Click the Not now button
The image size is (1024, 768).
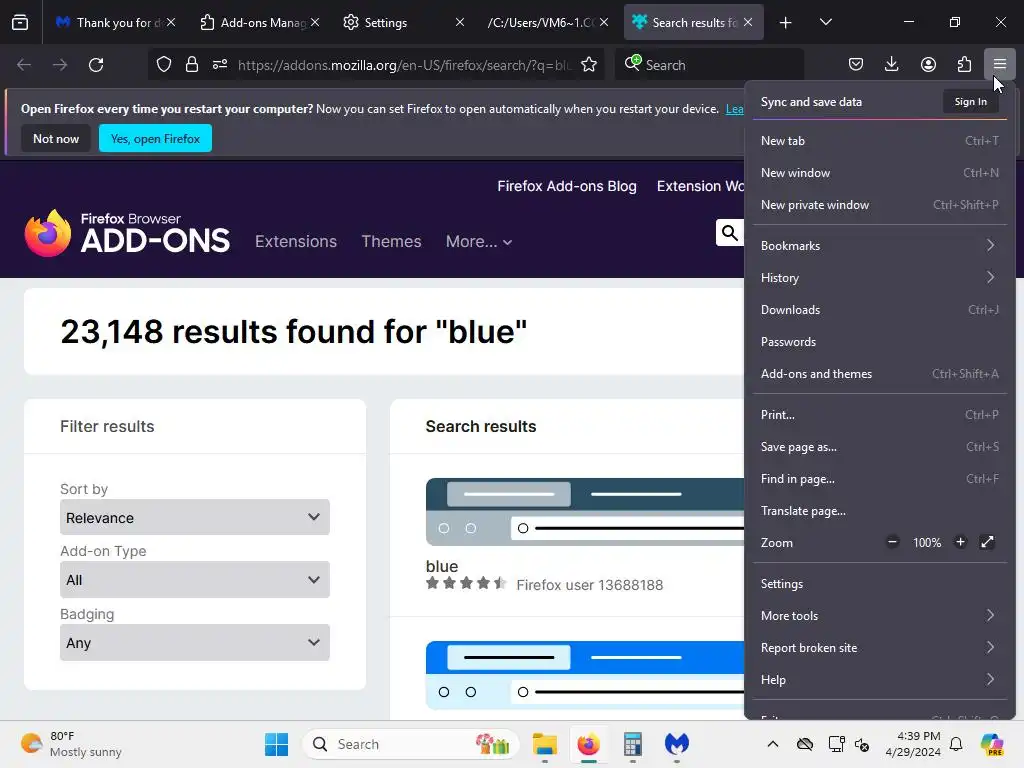pyautogui.click(x=56, y=138)
